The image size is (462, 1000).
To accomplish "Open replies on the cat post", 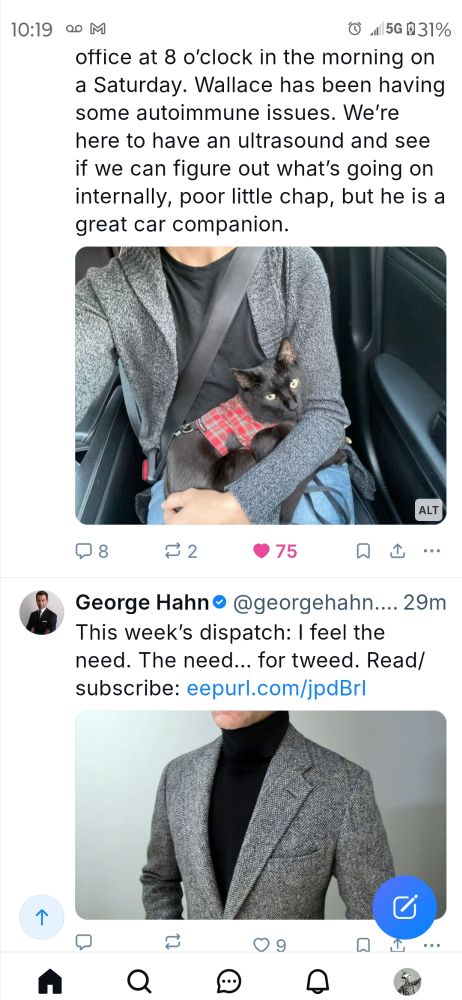I will click(x=92, y=551).
